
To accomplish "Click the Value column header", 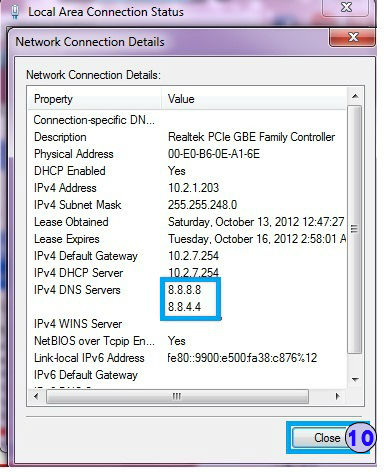I will 254,99.
